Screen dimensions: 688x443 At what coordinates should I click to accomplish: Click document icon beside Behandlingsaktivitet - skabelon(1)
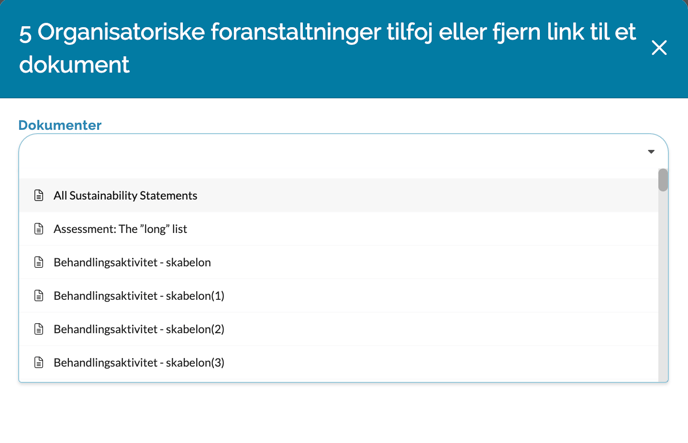tap(39, 296)
